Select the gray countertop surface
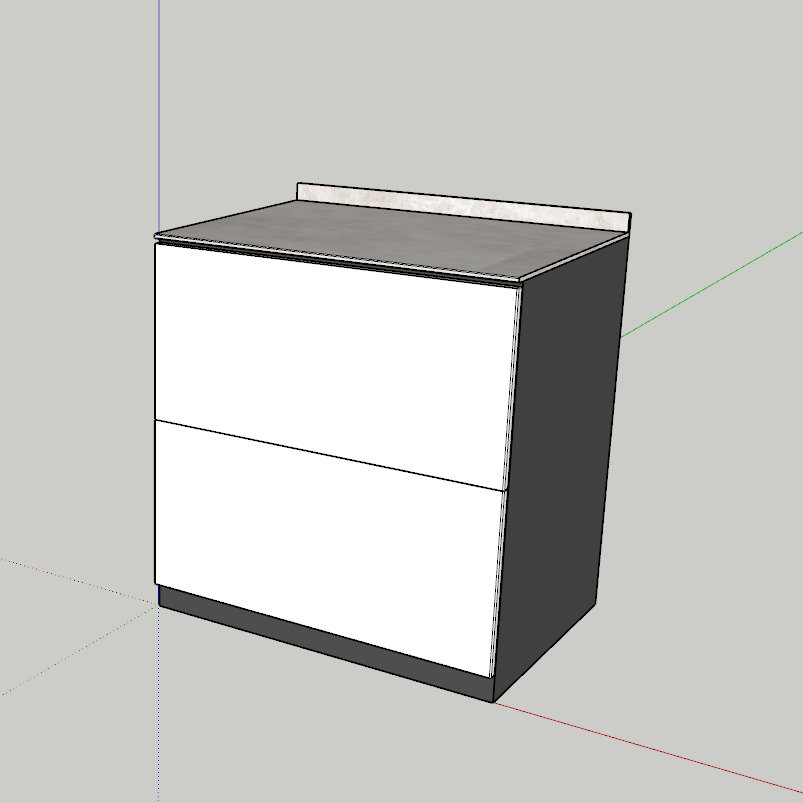The image size is (803, 803). [x=392, y=238]
